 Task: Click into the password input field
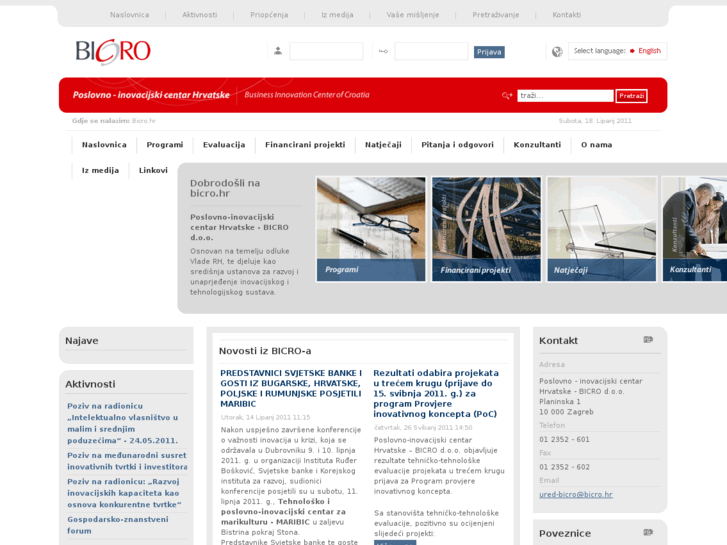pyautogui.click(x=431, y=51)
